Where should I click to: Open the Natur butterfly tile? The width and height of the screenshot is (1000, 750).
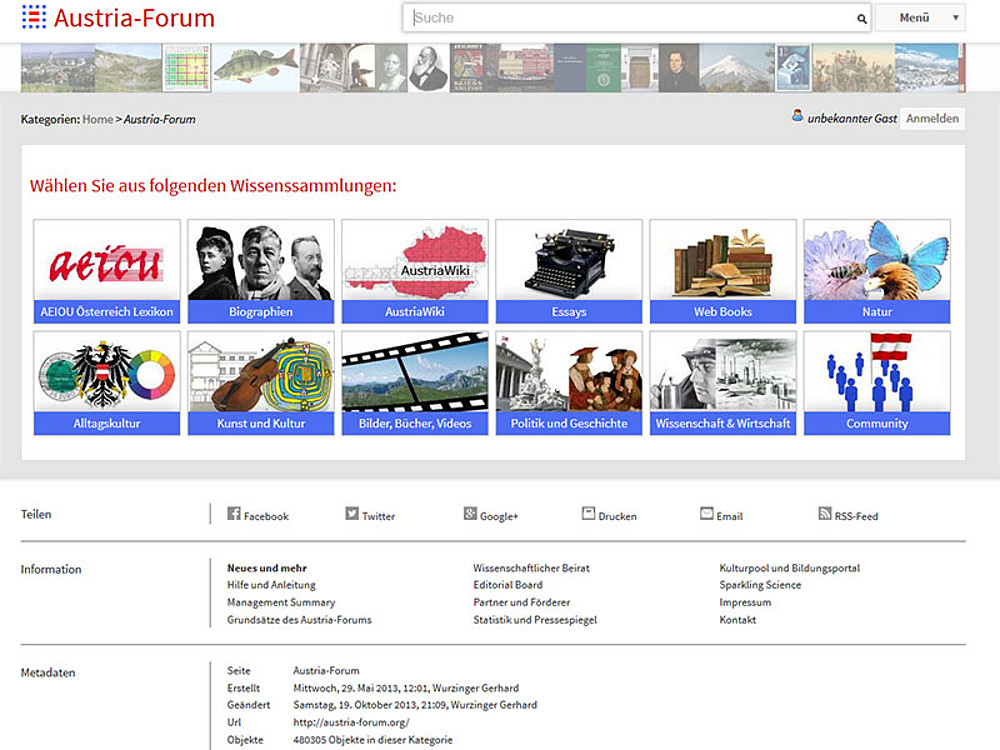coord(877,271)
